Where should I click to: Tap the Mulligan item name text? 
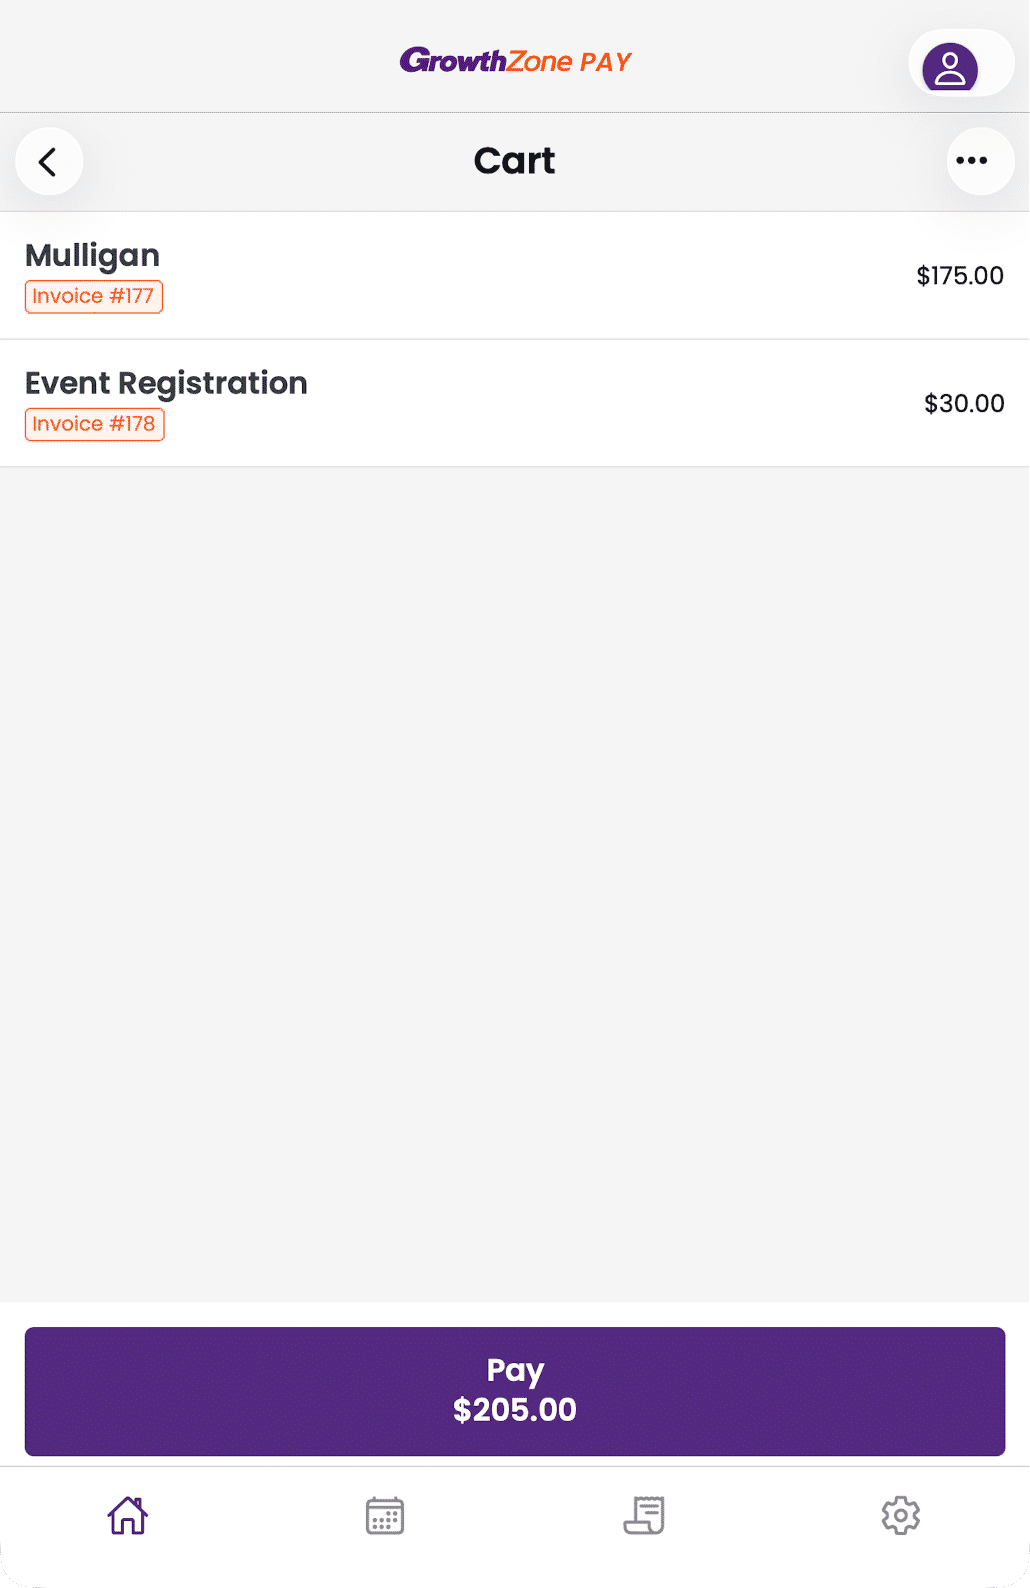pos(92,255)
